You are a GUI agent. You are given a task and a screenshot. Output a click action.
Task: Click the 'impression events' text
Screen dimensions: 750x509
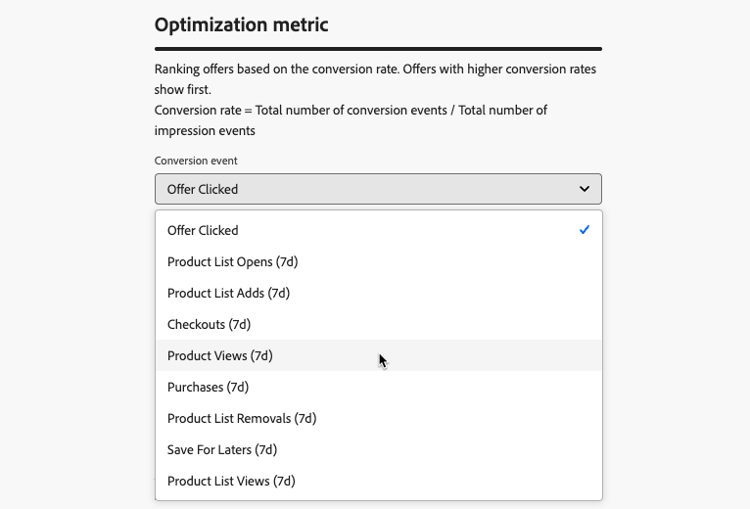coord(205,130)
